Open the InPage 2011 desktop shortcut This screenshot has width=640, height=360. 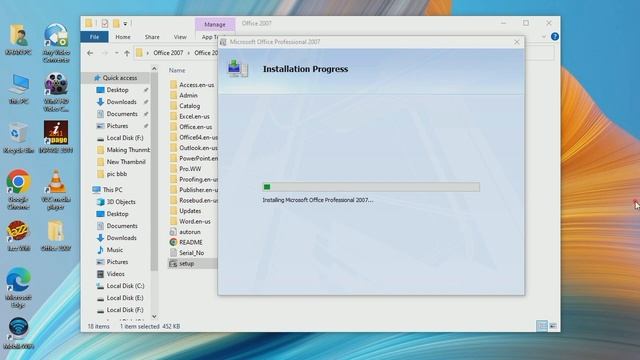coord(56,138)
